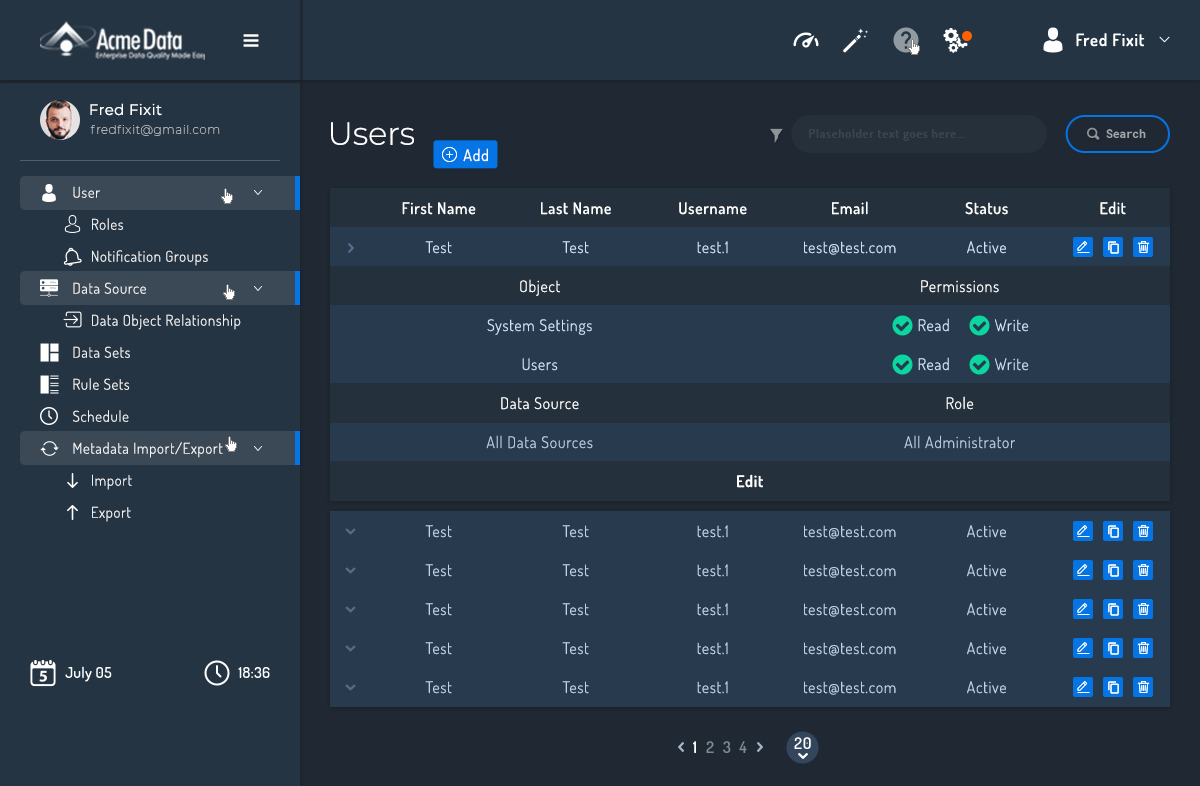Toggle Write permission for System Settings

[x=979, y=326]
